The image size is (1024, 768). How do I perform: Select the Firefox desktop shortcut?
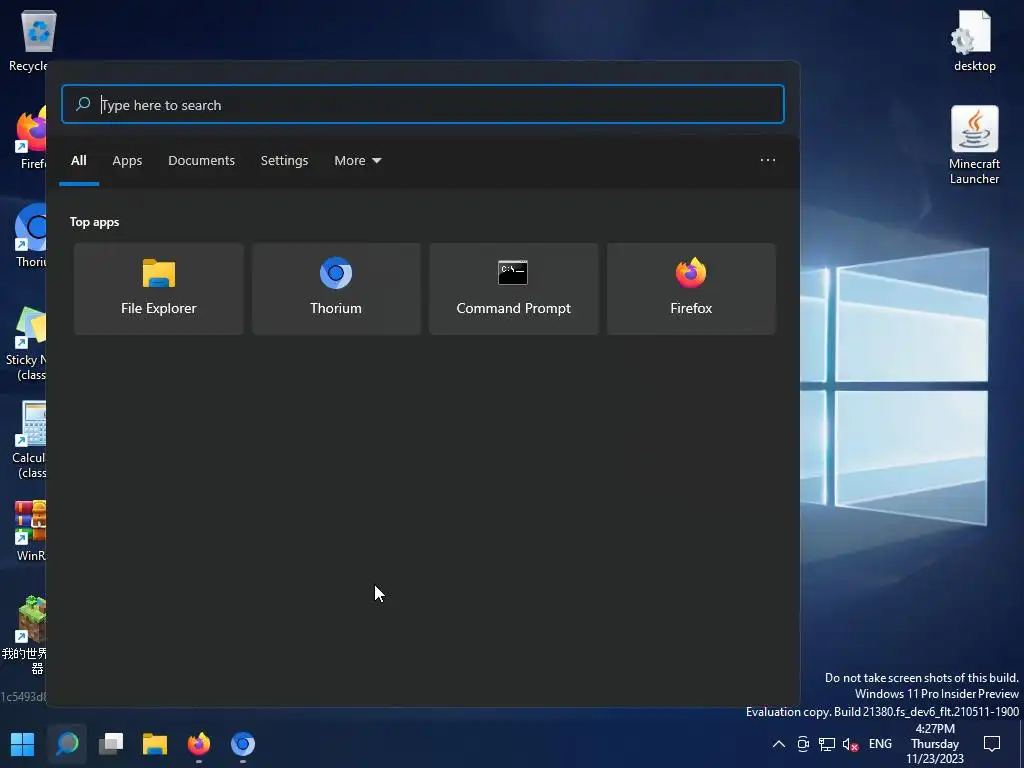[x=31, y=138]
